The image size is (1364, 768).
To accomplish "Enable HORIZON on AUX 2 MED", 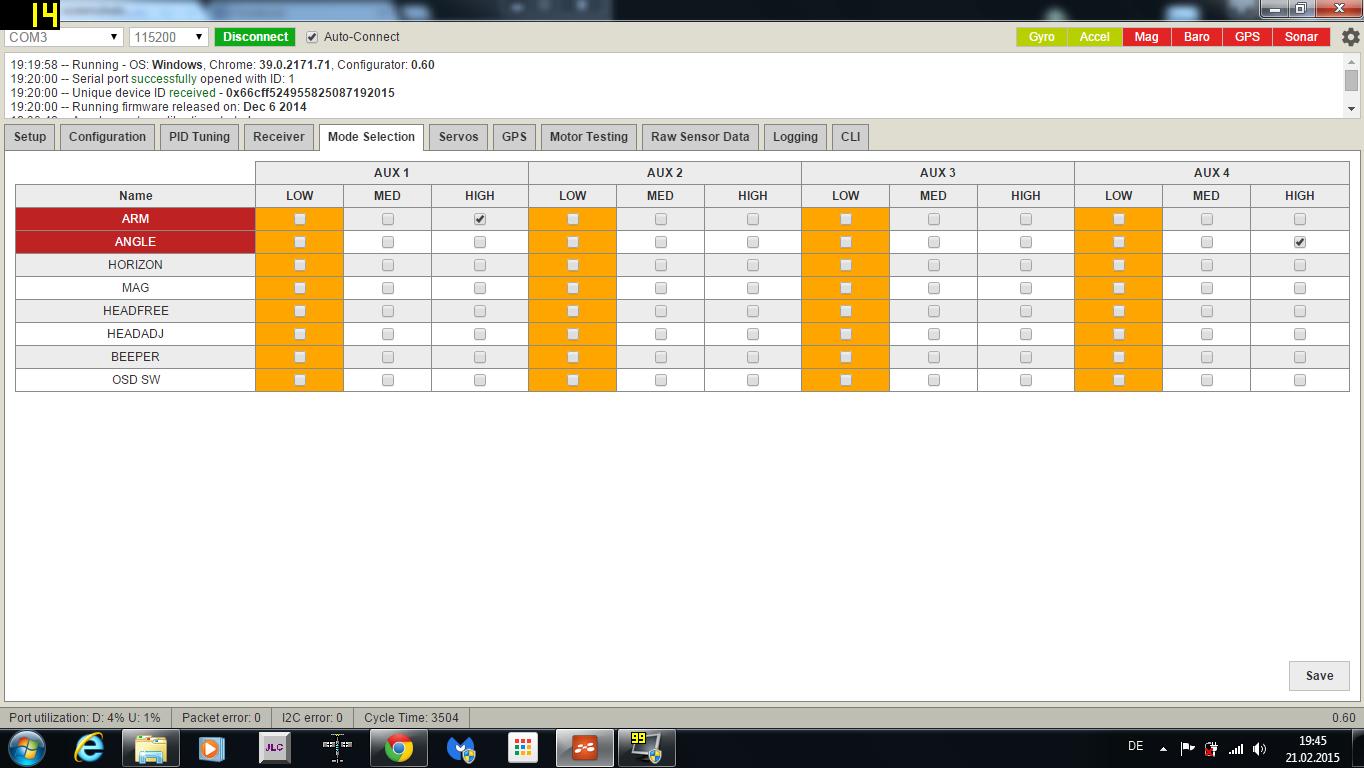I will [x=660, y=265].
